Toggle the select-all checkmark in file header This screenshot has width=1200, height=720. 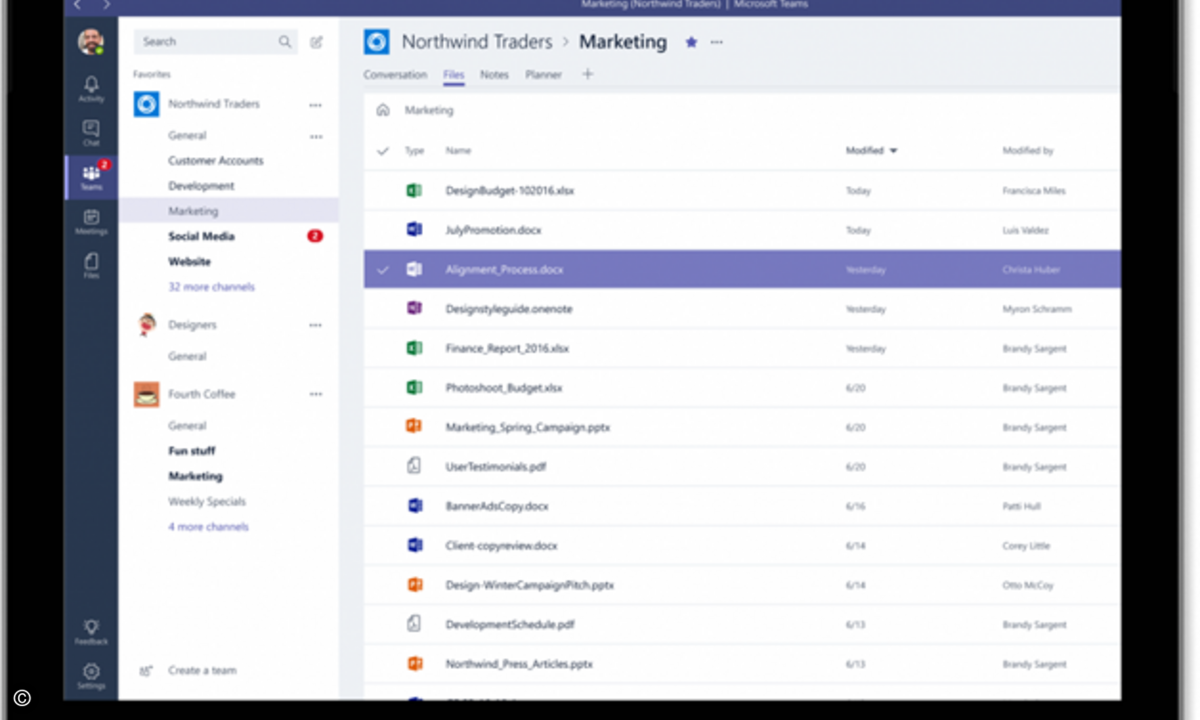(x=382, y=151)
